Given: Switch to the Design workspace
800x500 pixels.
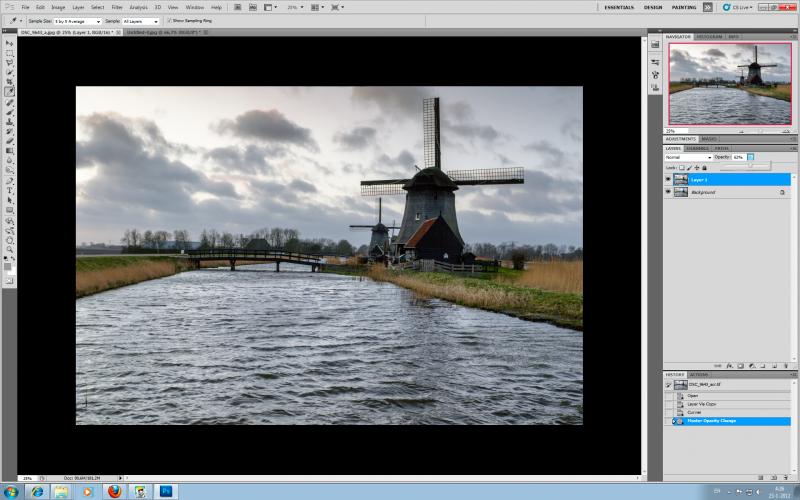Looking at the screenshot, I should point(653,8).
